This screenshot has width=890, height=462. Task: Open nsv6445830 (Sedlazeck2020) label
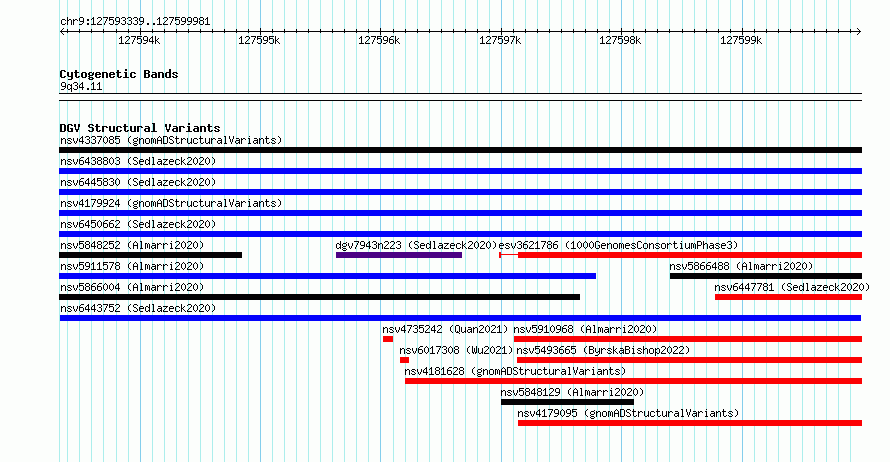pos(138,182)
